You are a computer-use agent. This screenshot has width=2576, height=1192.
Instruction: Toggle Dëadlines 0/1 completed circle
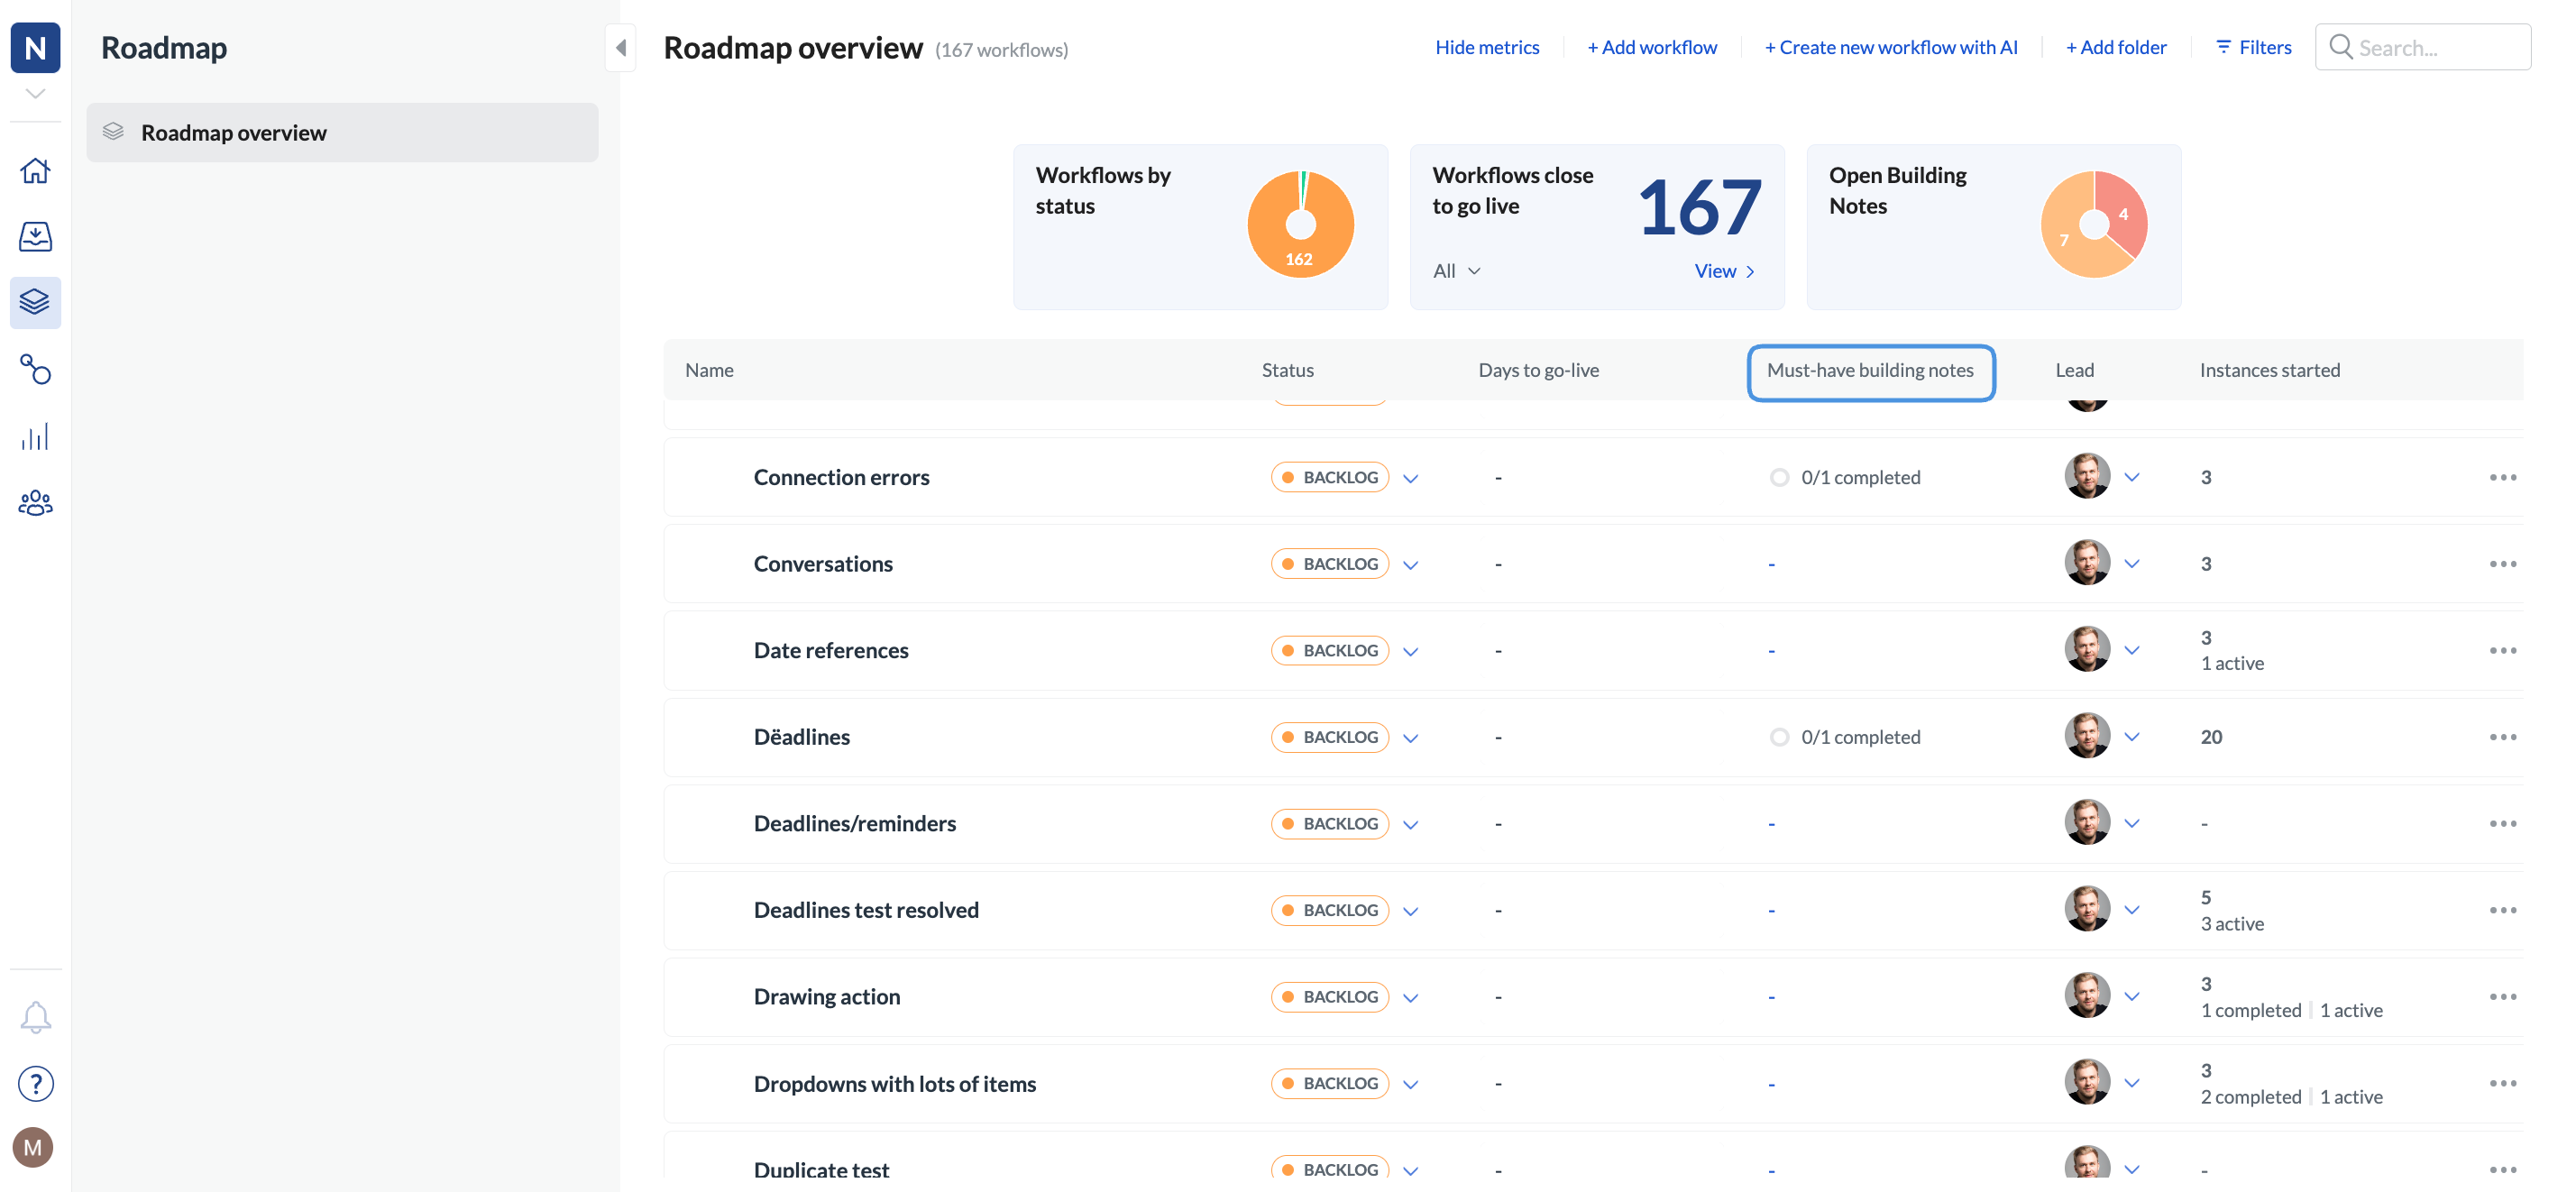pyautogui.click(x=1779, y=737)
